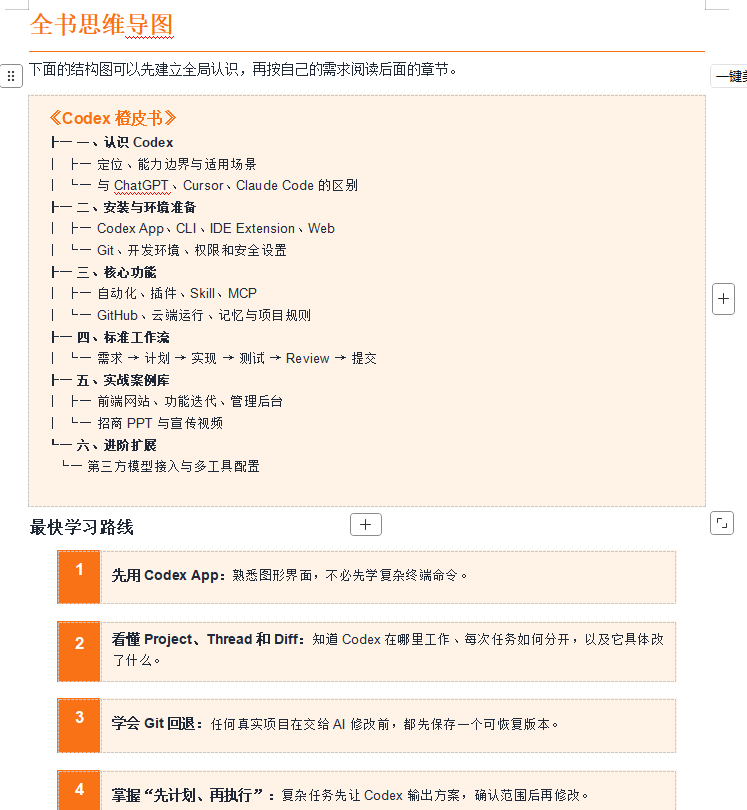Click the plus button beside 最快学习路线 heading

pyautogui.click(x=366, y=525)
